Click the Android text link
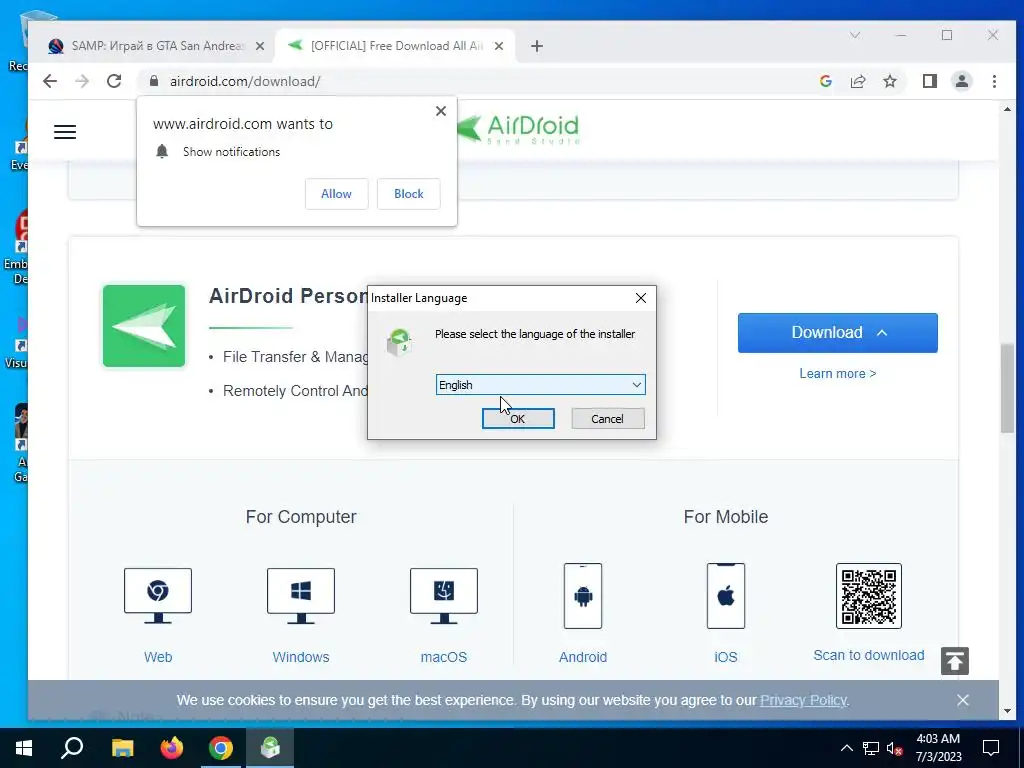The height and width of the screenshot is (768, 1024). (583, 657)
